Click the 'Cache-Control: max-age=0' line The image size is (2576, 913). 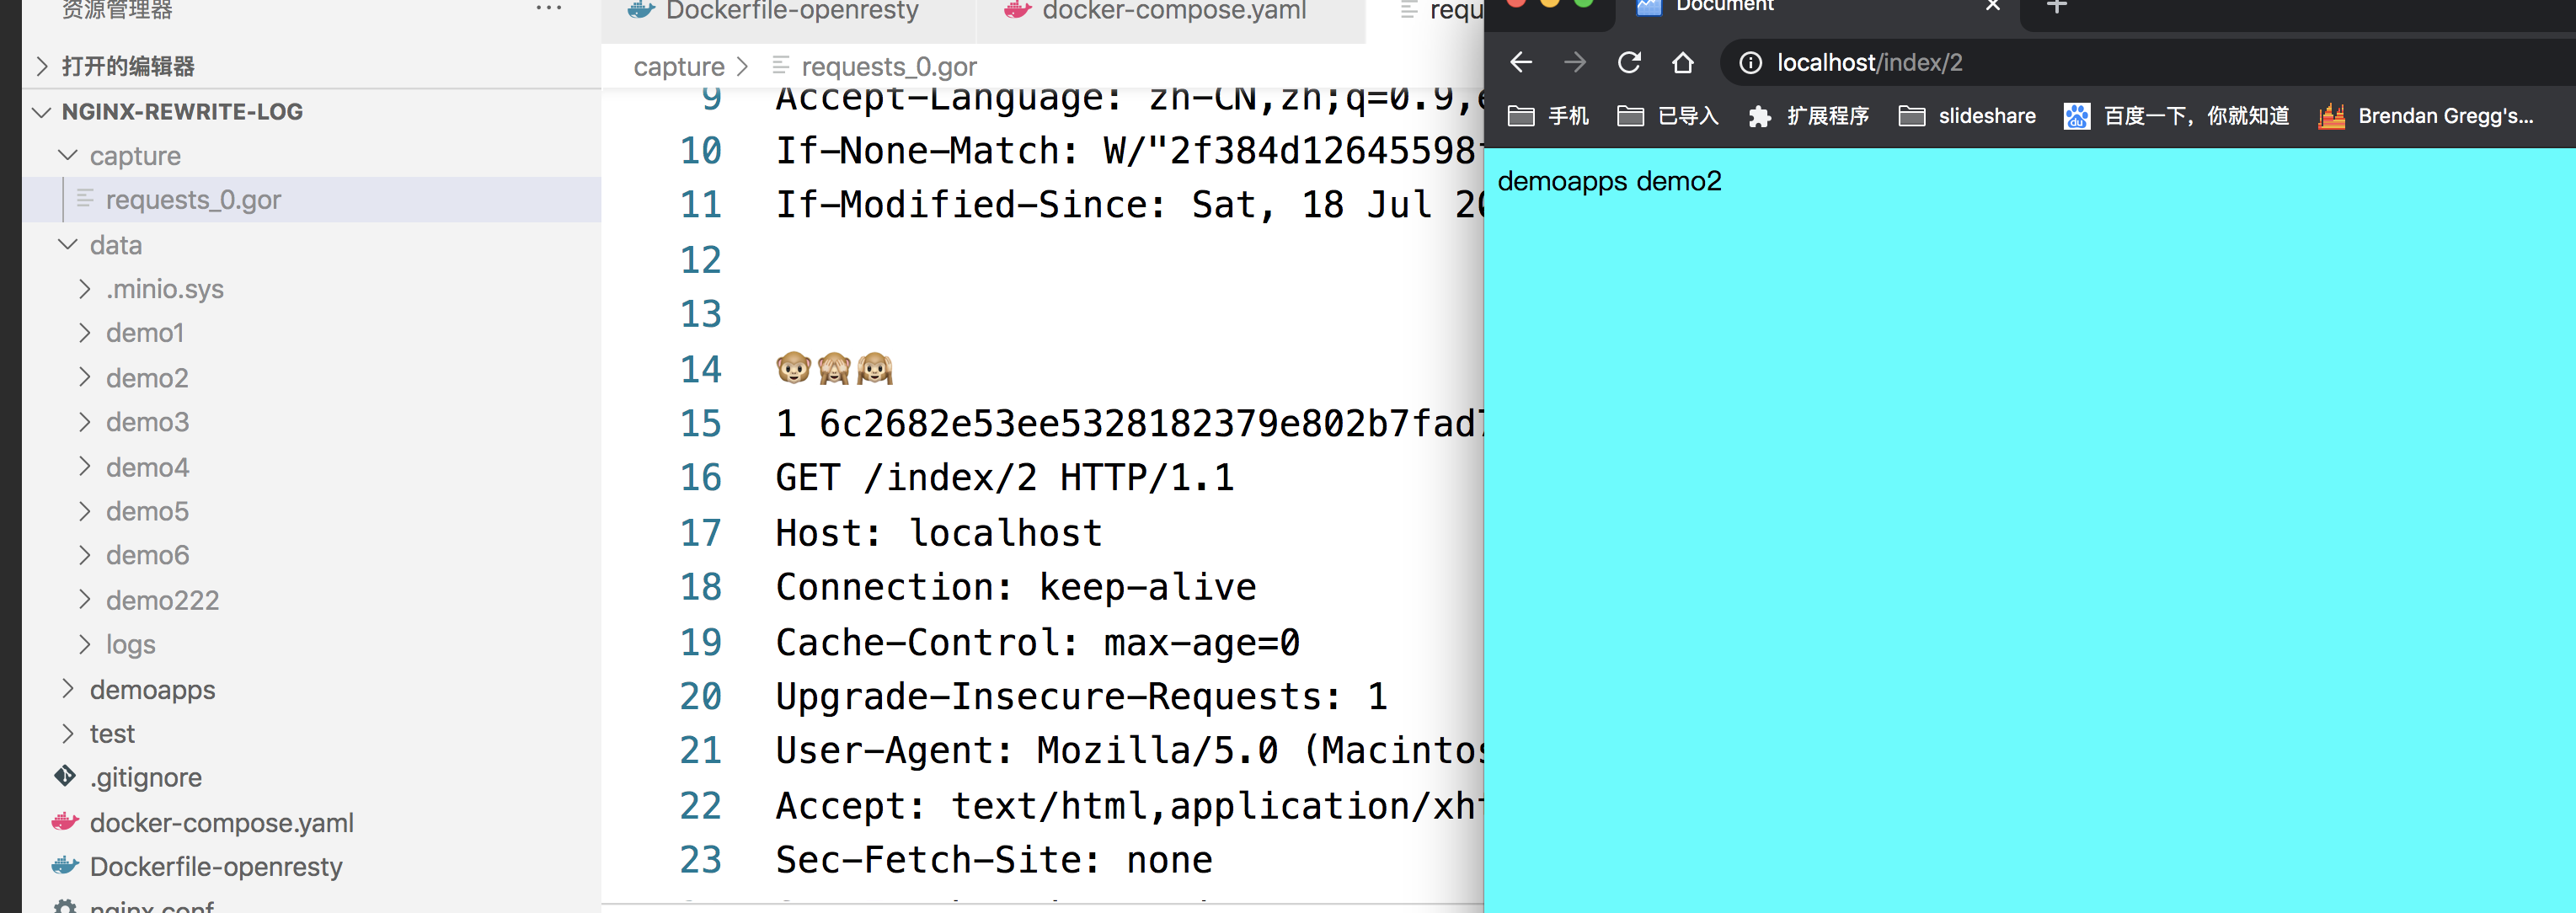tap(1037, 642)
